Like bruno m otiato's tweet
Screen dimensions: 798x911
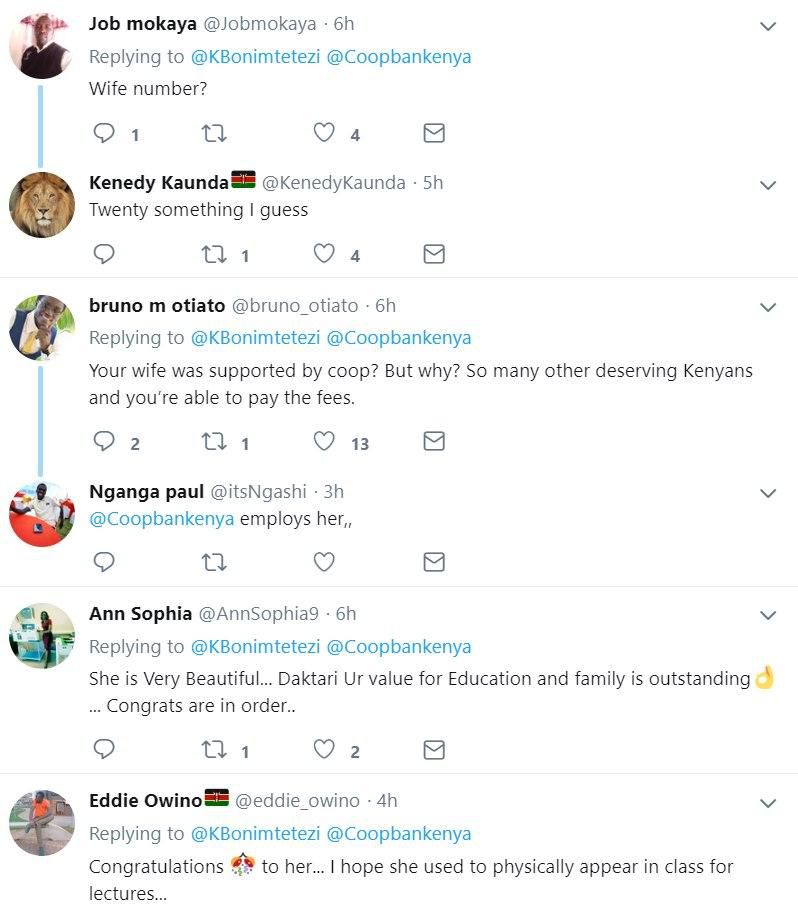[x=324, y=441]
